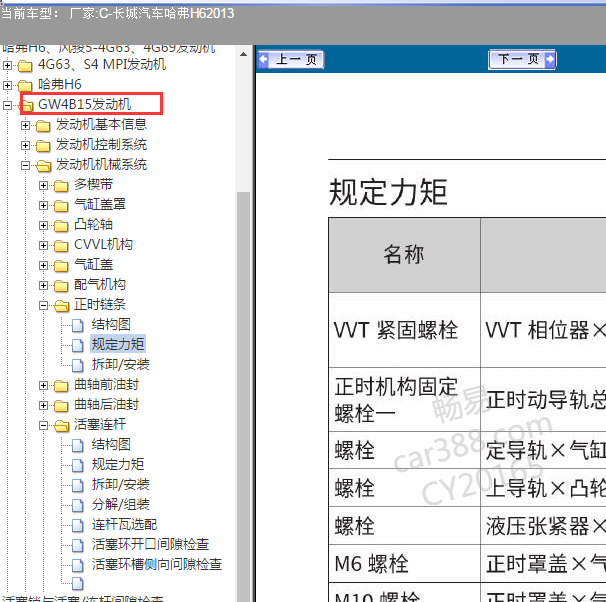Open the 连杆瓦选配 page

pos(124,524)
